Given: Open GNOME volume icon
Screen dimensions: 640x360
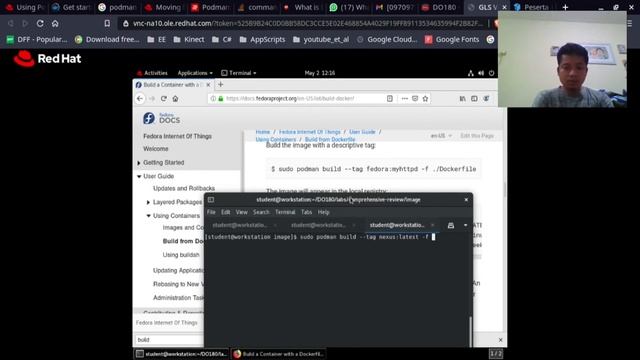Looking at the screenshot, I should tap(481, 73).
